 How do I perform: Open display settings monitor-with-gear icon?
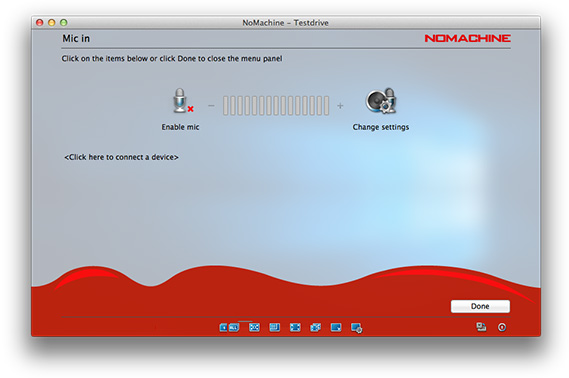[357, 328]
